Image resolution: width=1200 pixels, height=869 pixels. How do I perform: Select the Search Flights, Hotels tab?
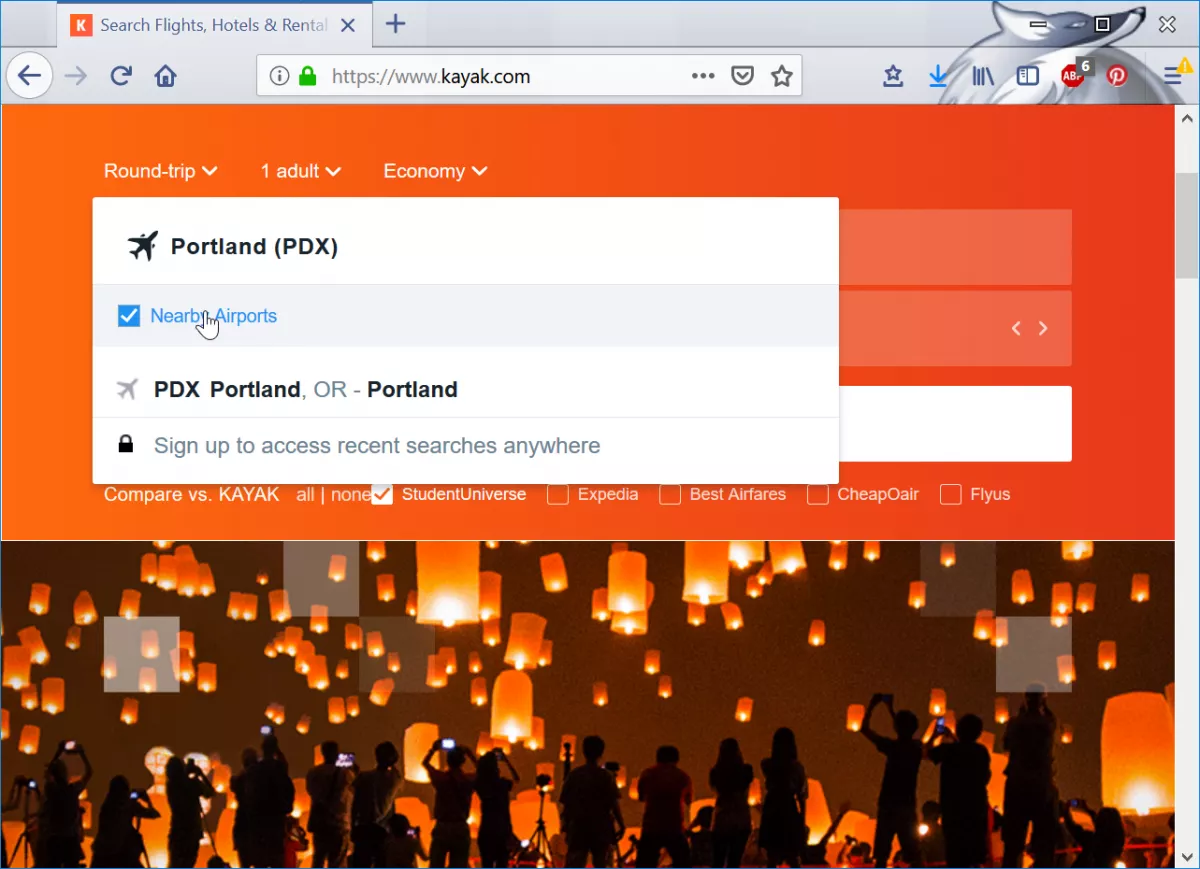[x=212, y=26]
